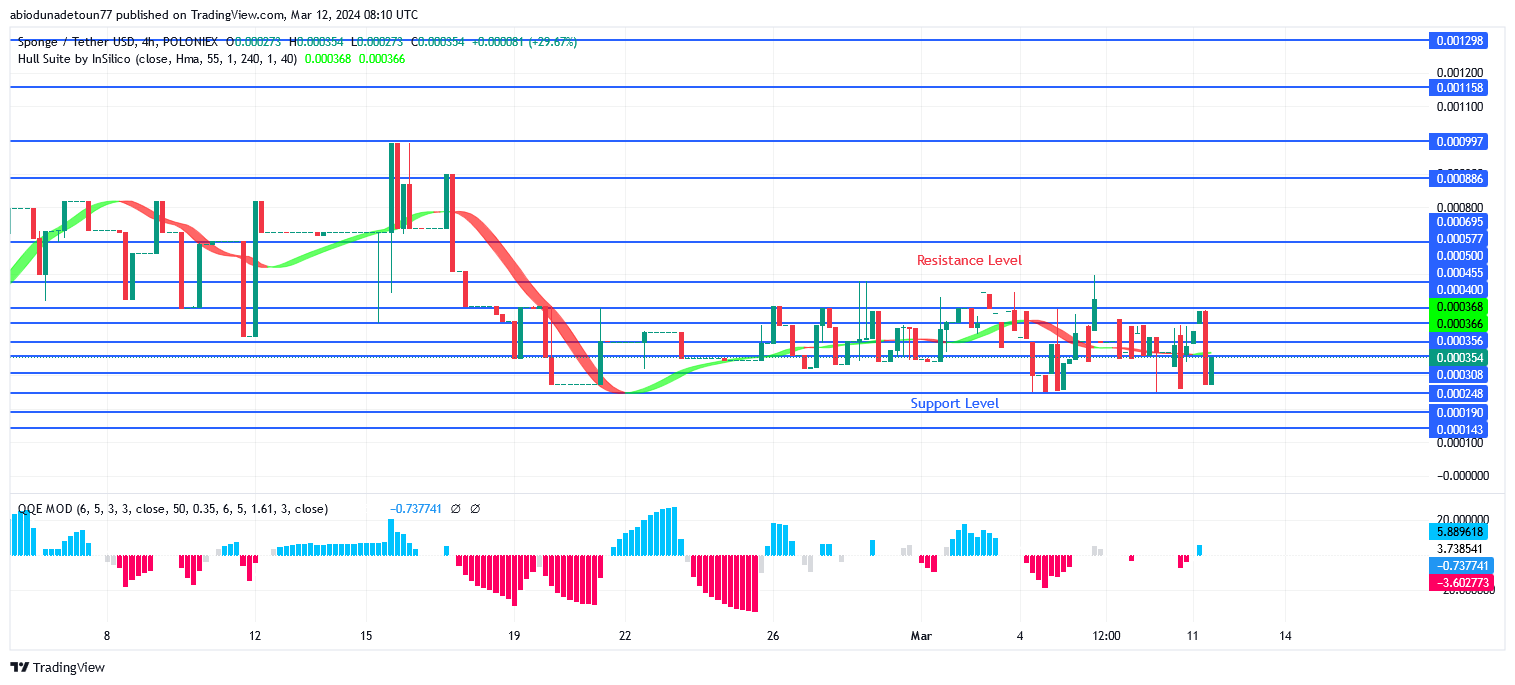Select the Support Level text label

point(954,404)
